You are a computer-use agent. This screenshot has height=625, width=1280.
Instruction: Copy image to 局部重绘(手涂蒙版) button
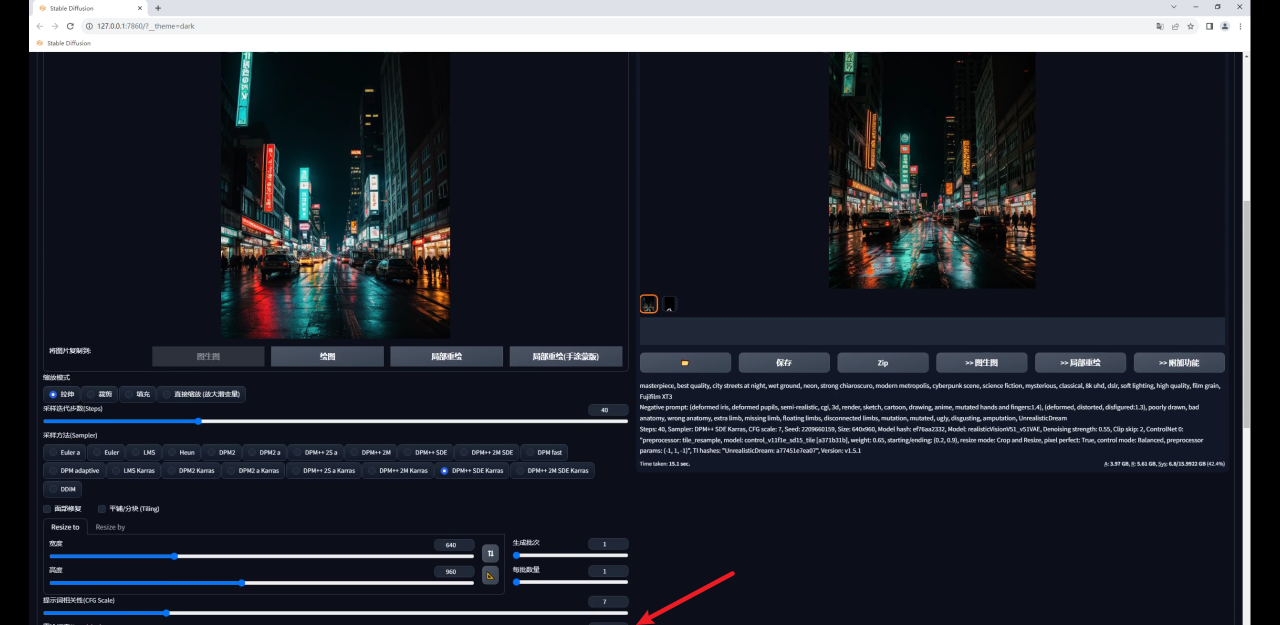coord(566,356)
